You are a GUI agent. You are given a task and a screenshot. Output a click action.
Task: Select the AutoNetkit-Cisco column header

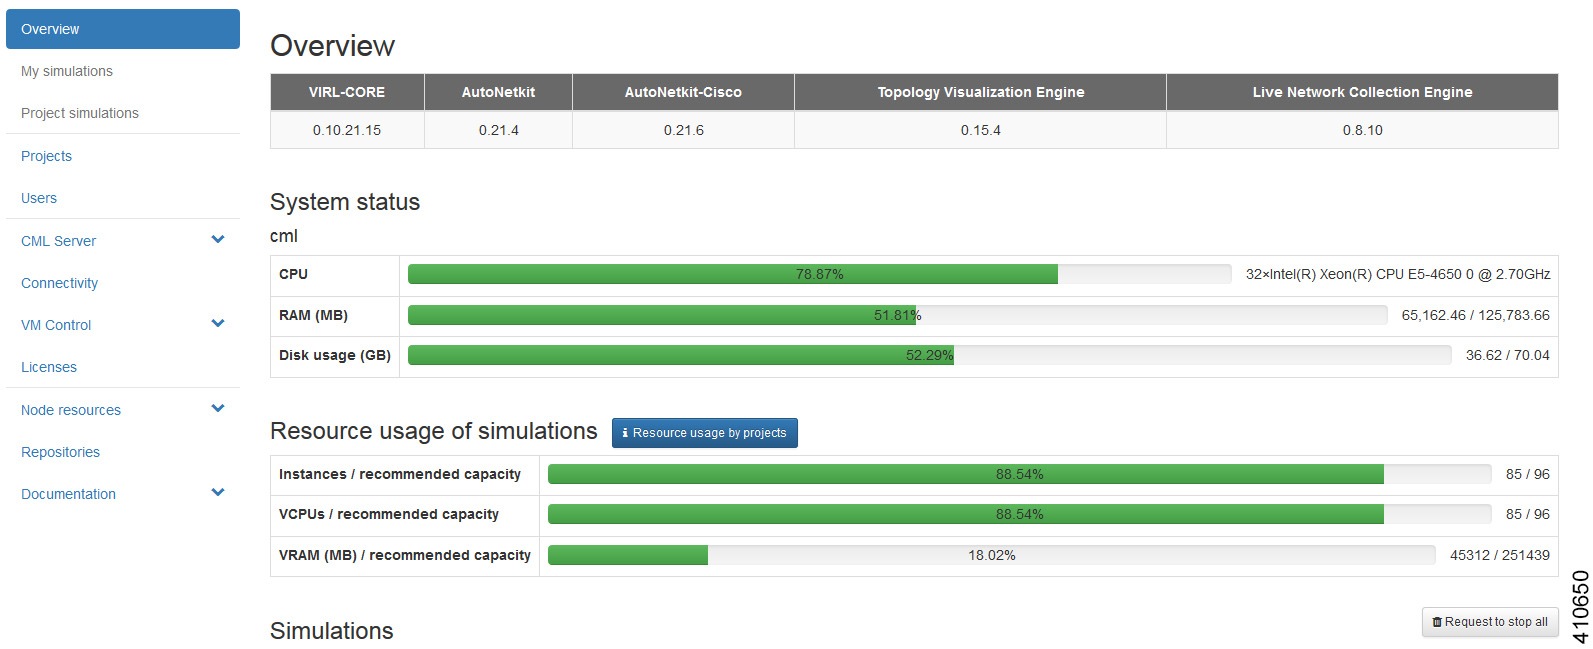click(683, 92)
